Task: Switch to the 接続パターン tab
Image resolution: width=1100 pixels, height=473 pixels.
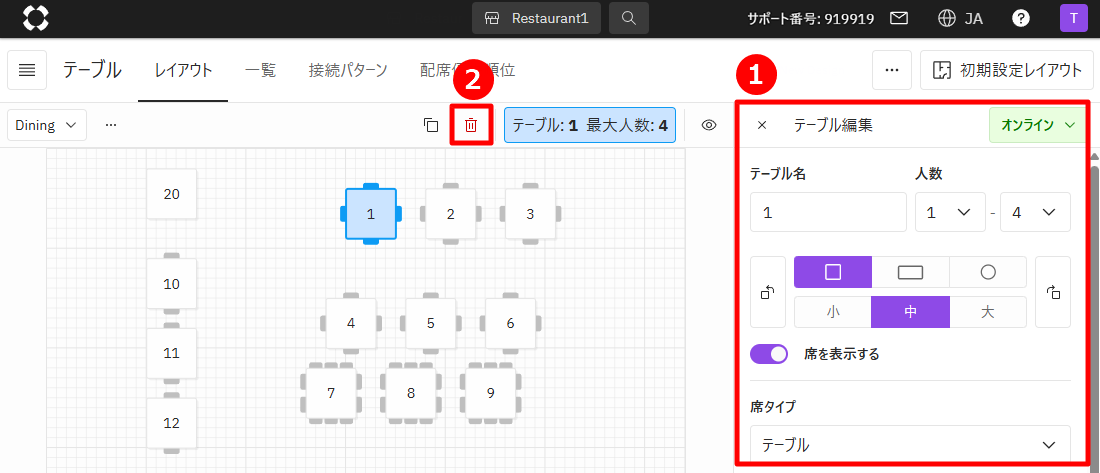Action: [348, 70]
